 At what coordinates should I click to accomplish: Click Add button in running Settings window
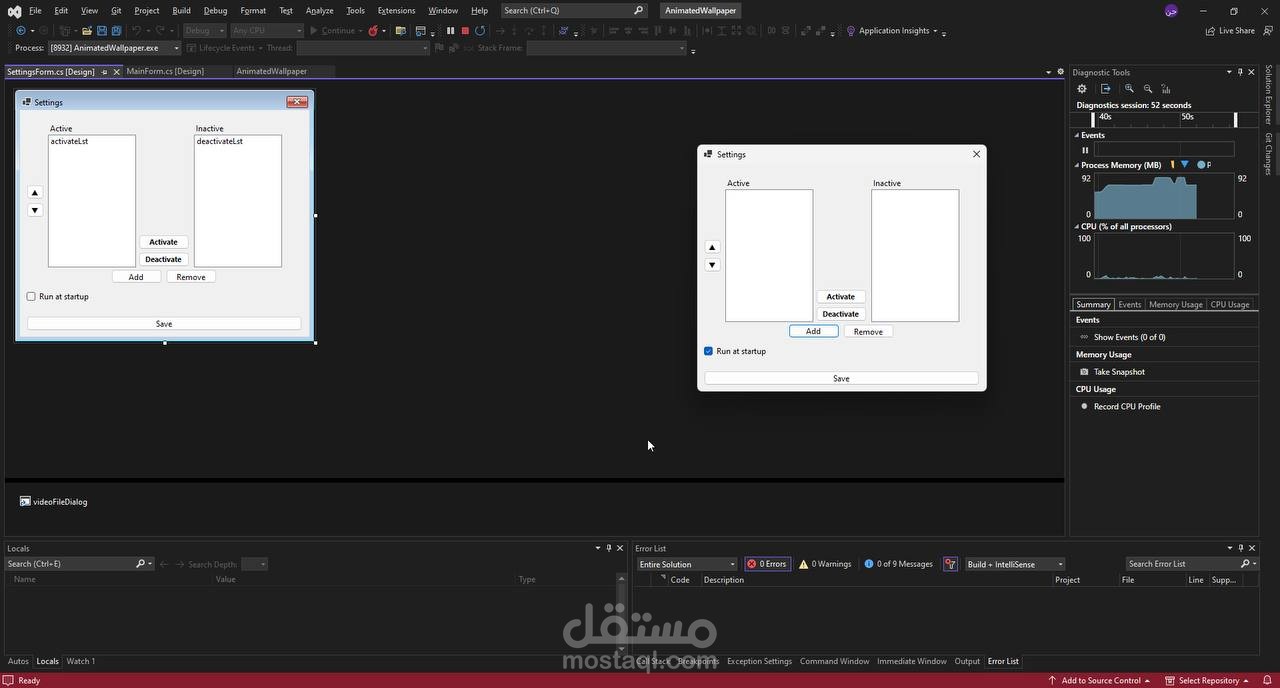coord(813,331)
